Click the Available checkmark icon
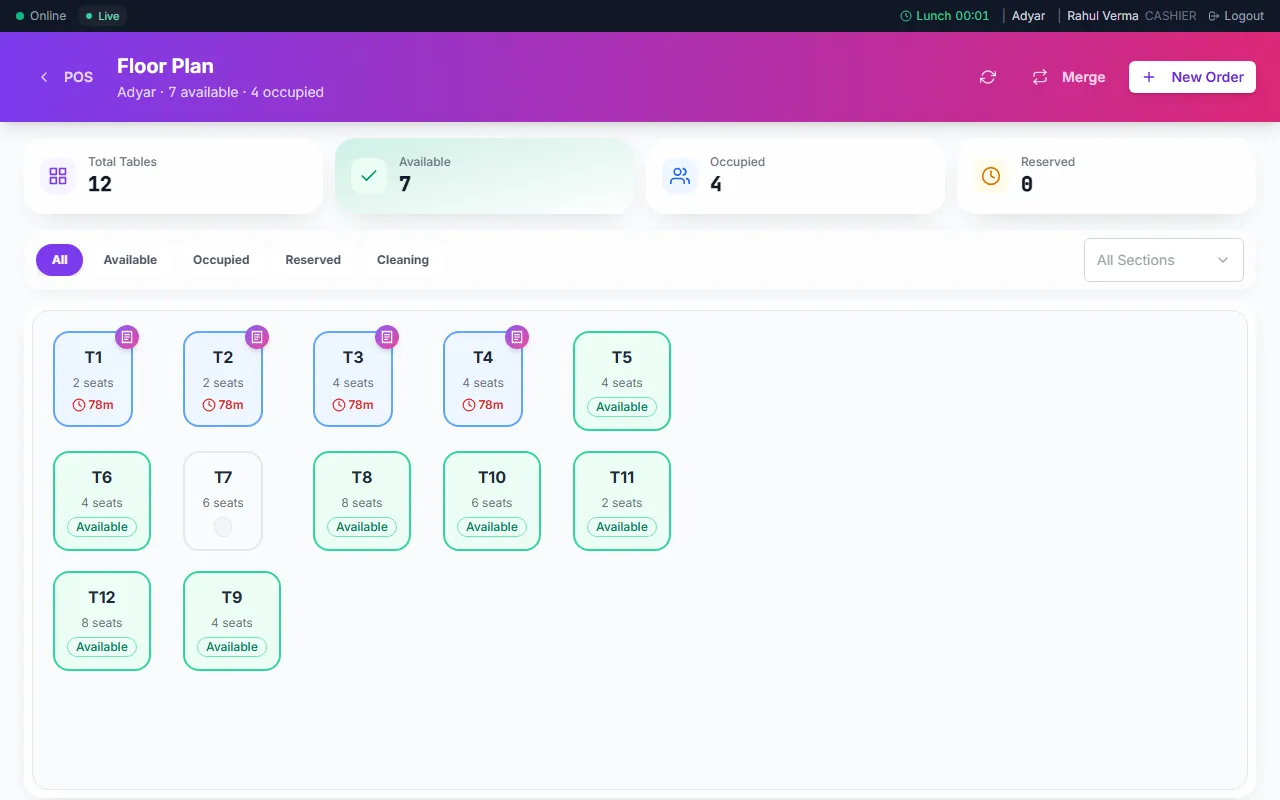 click(x=369, y=176)
